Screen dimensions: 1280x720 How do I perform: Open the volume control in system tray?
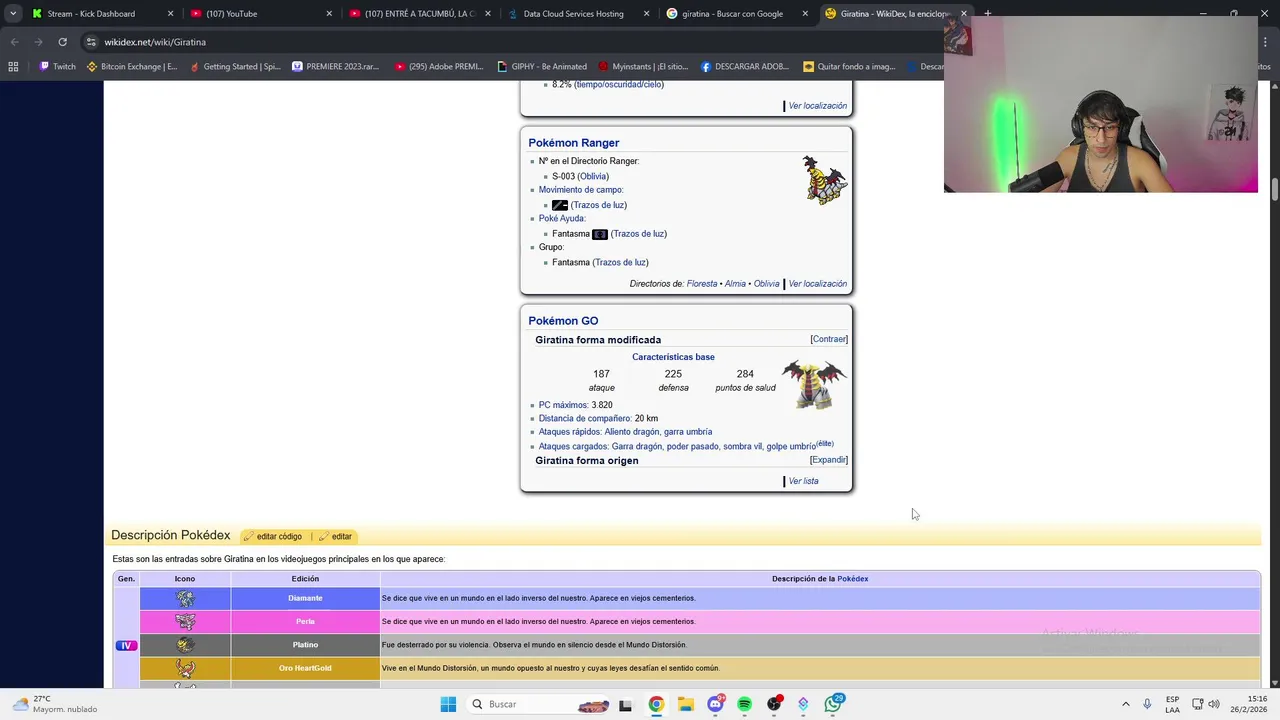pyautogui.click(x=1214, y=704)
